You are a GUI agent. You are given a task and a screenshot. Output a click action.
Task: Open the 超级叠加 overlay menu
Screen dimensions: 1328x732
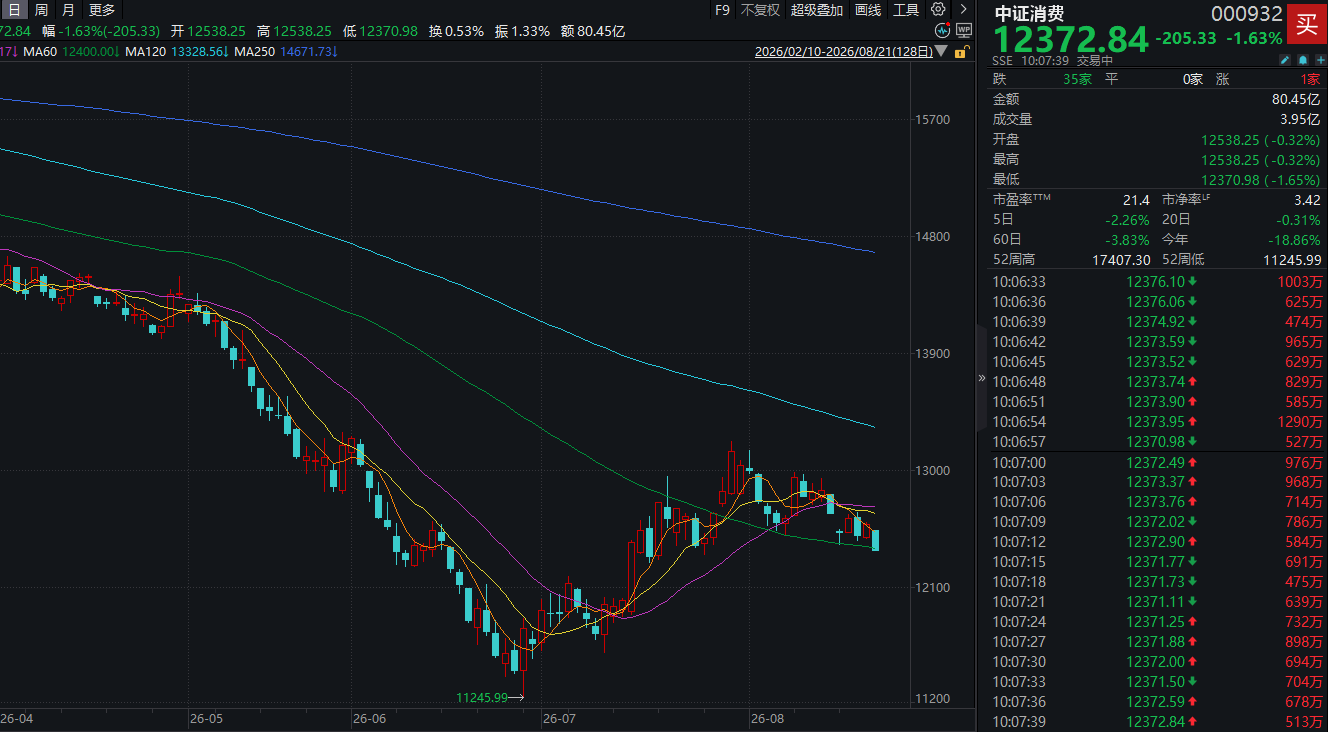pos(817,10)
